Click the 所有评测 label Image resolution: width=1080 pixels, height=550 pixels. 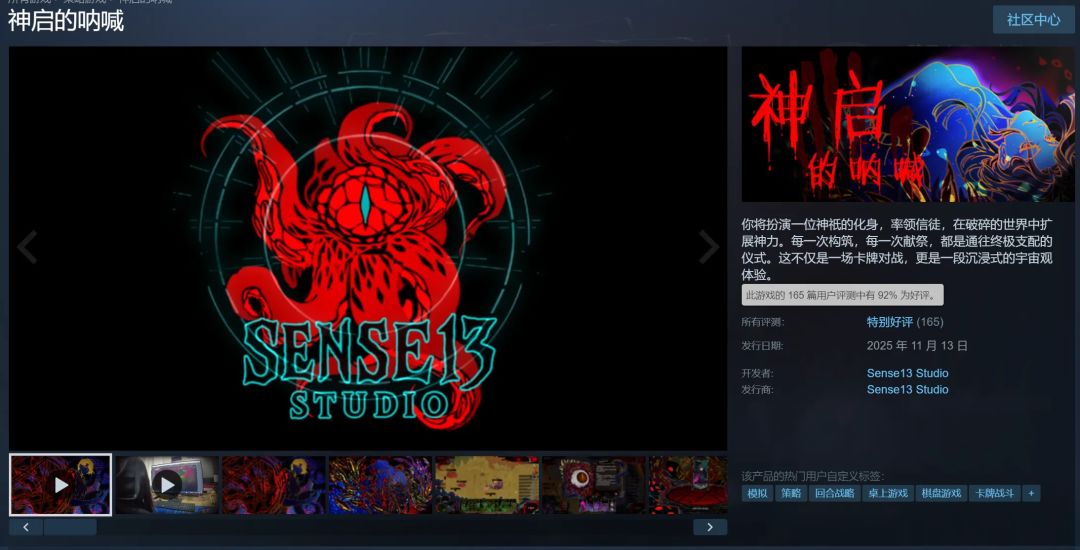click(762, 321)
